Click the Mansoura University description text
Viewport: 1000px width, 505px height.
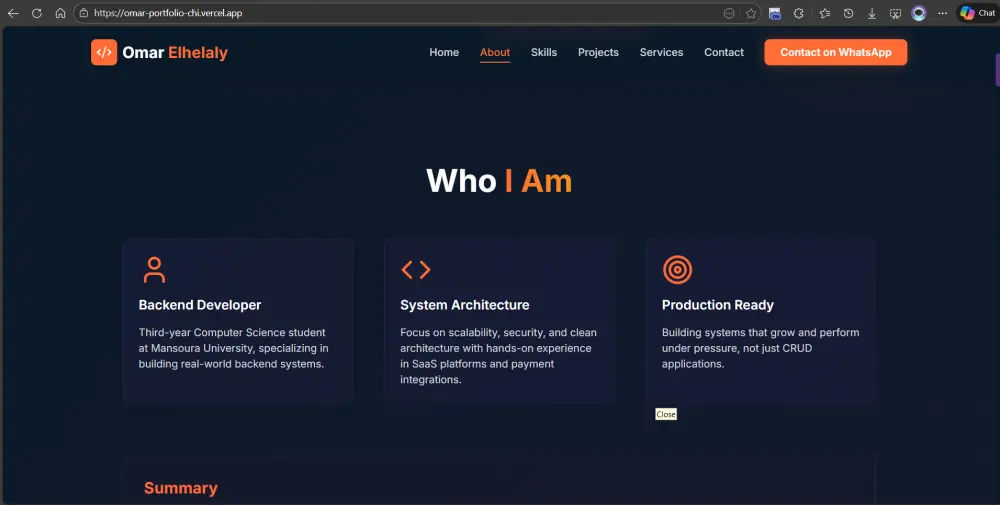coord(233,348)
